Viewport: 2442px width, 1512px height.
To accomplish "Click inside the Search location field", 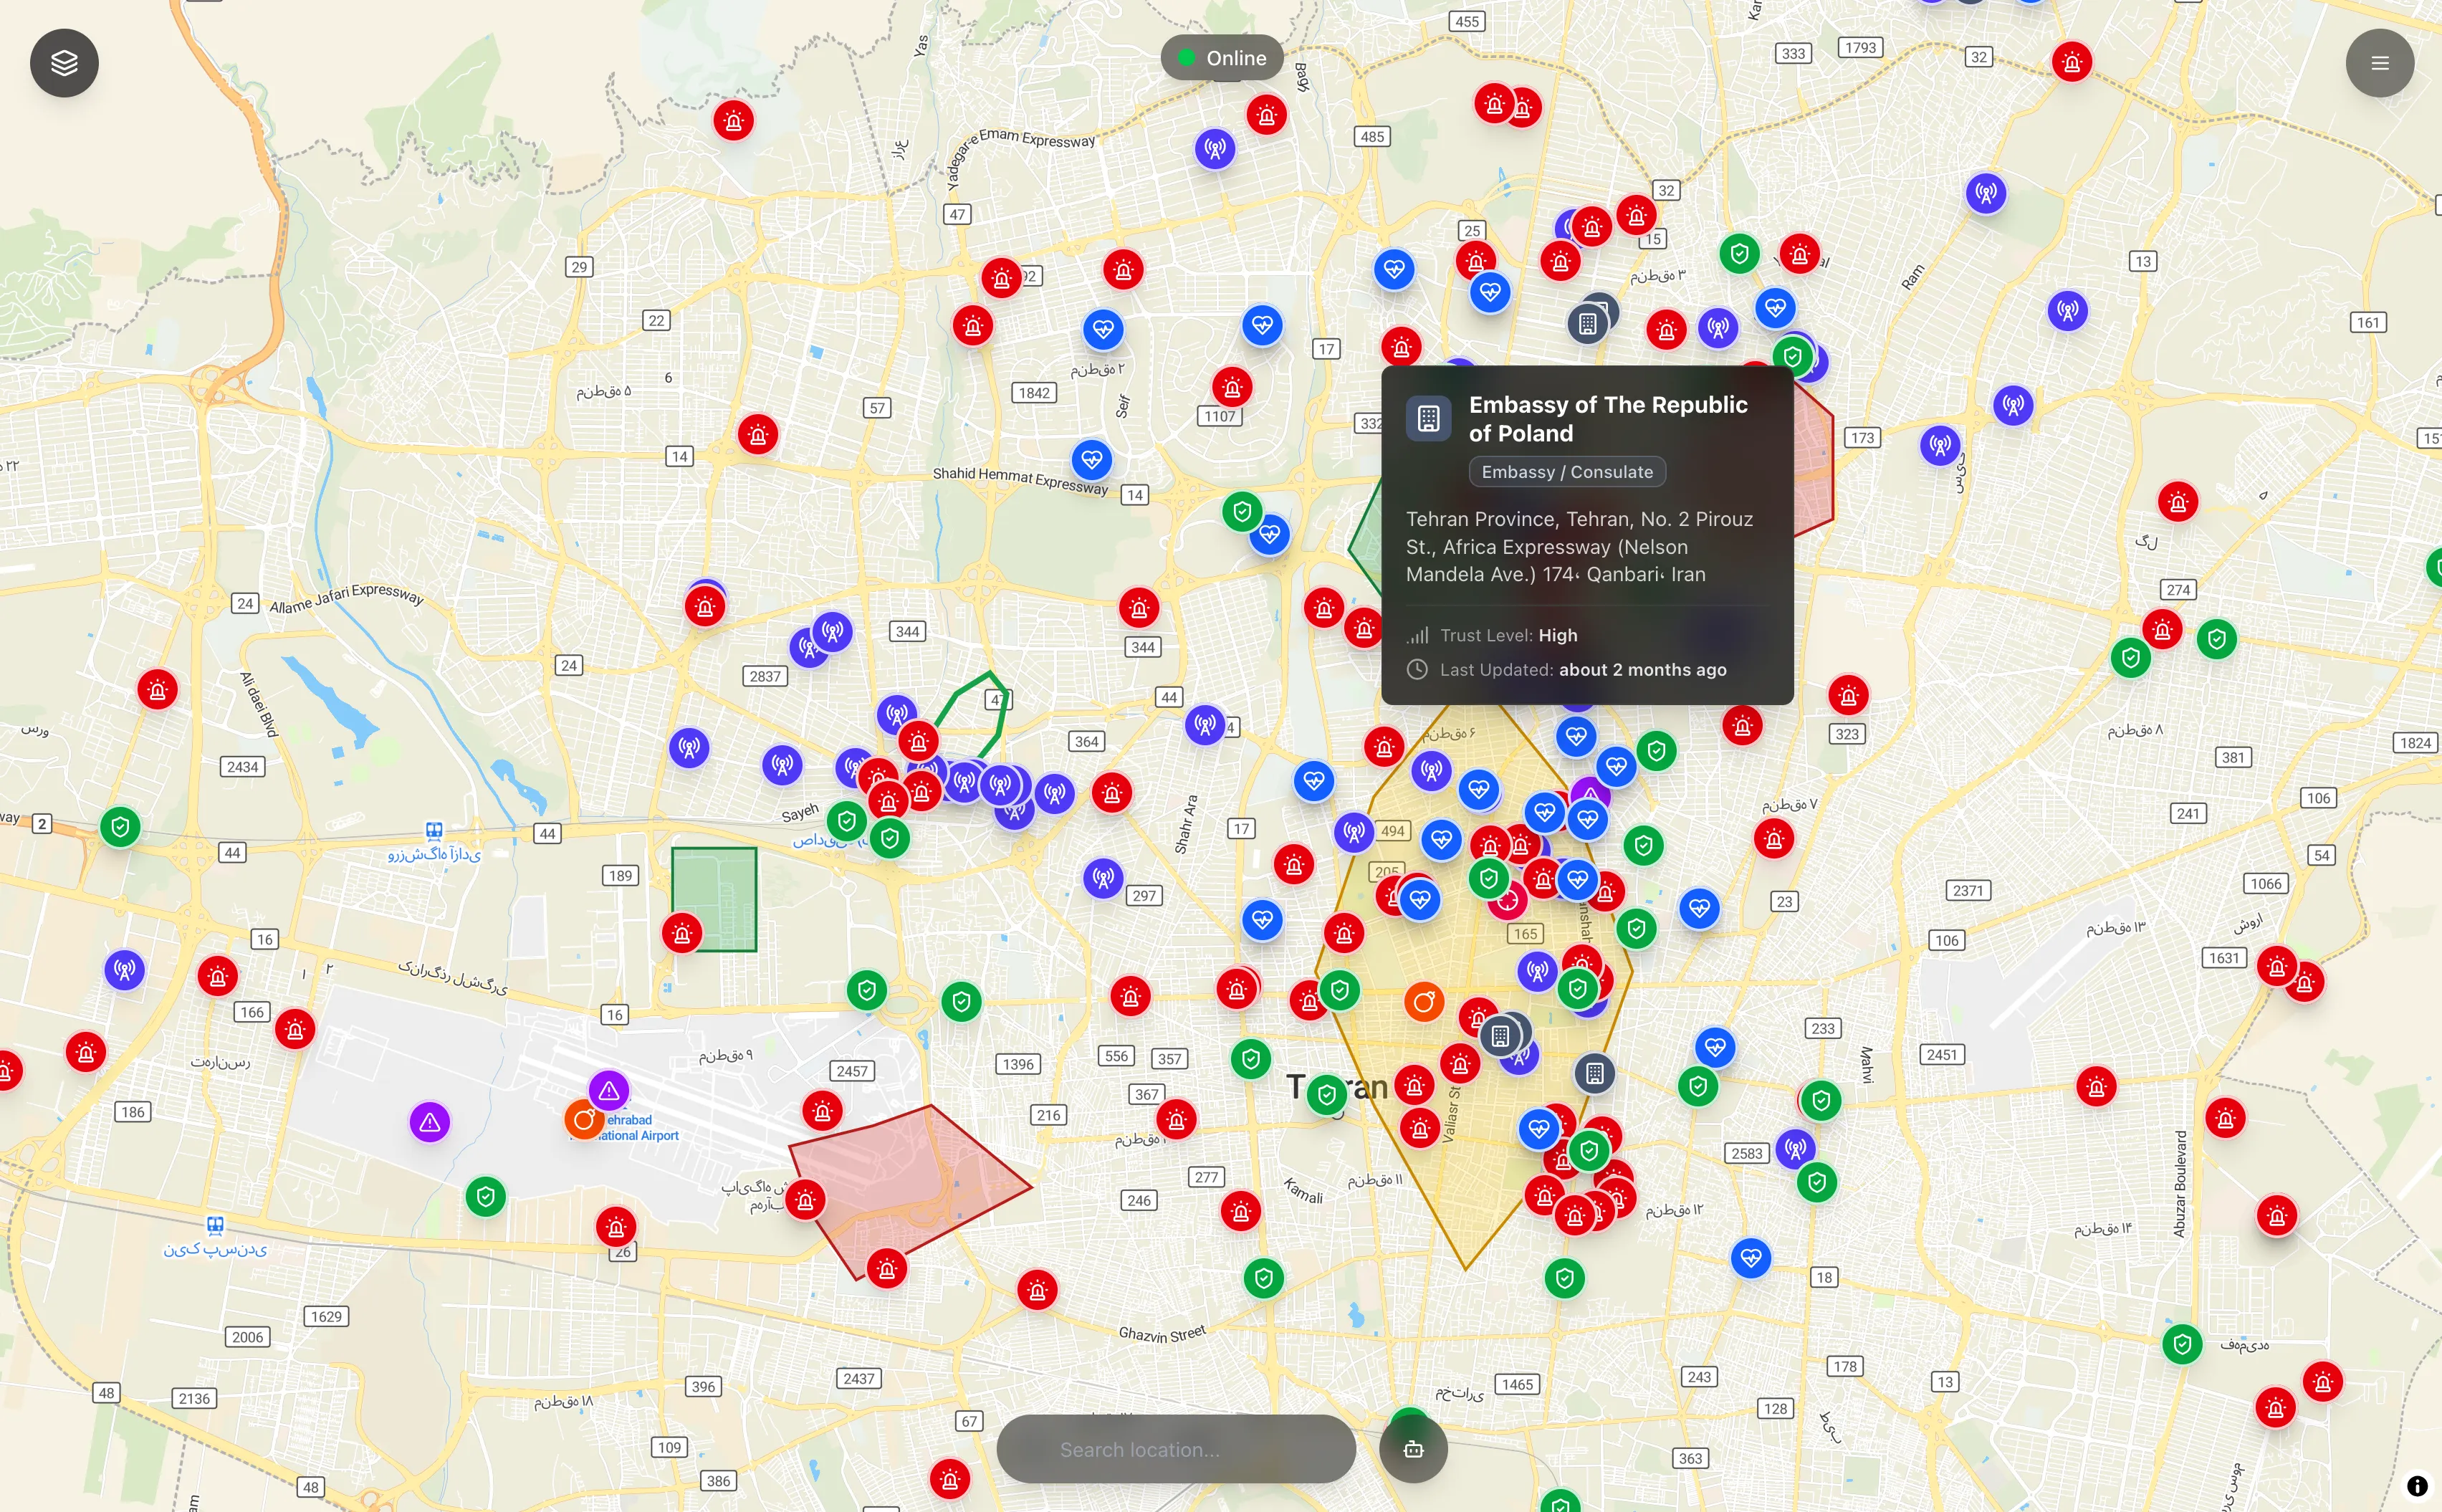I will [x=1175, y=1449].
